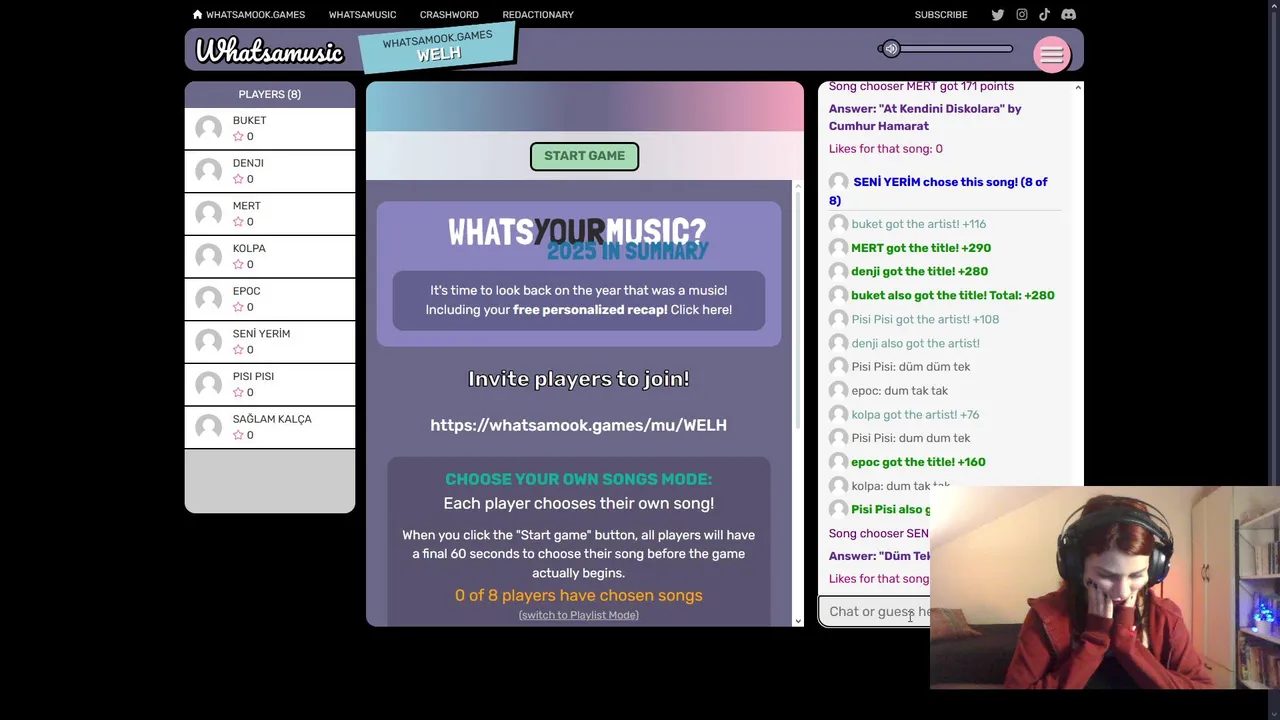Viewport: 1280px width, 720px height.
Task: Click EPOC's player avatar
Action: (x=209, y=299)
